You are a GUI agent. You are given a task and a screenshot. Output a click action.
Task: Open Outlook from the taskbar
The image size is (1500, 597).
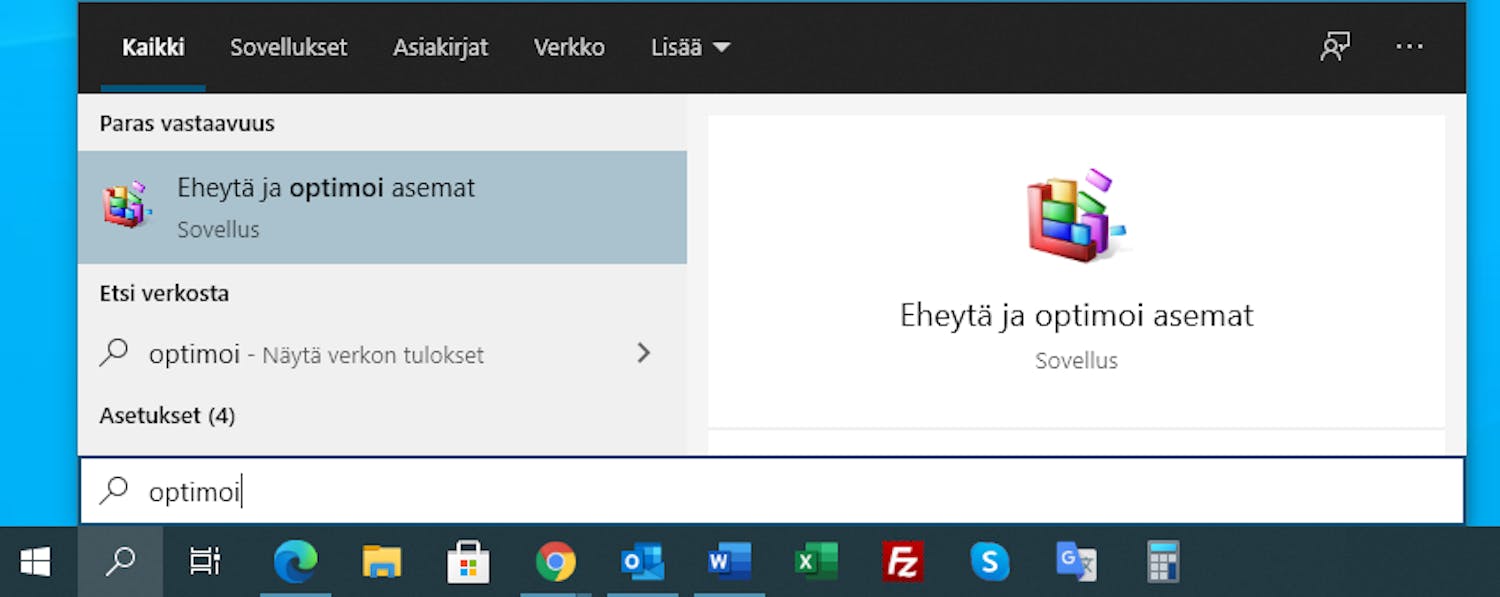(x=642, y=562)
